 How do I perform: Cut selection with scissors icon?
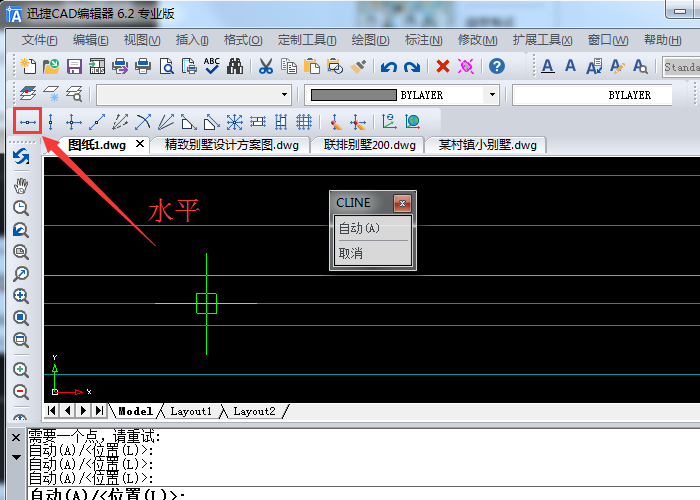tap(266, 66)
